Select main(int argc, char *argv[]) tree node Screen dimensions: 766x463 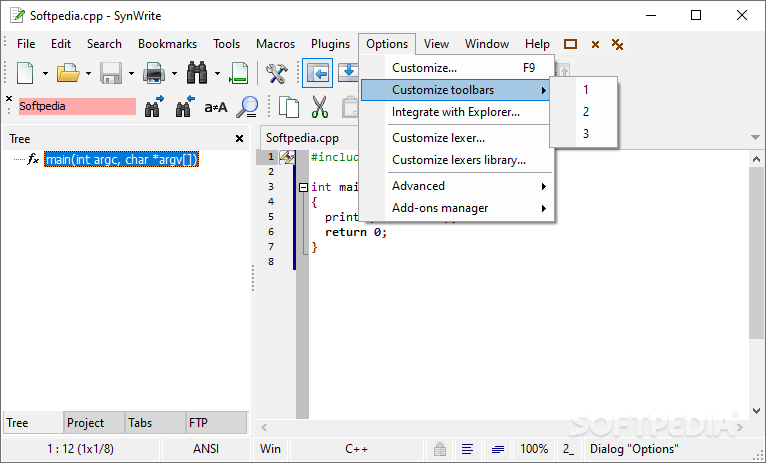click(x=121, y=159)
